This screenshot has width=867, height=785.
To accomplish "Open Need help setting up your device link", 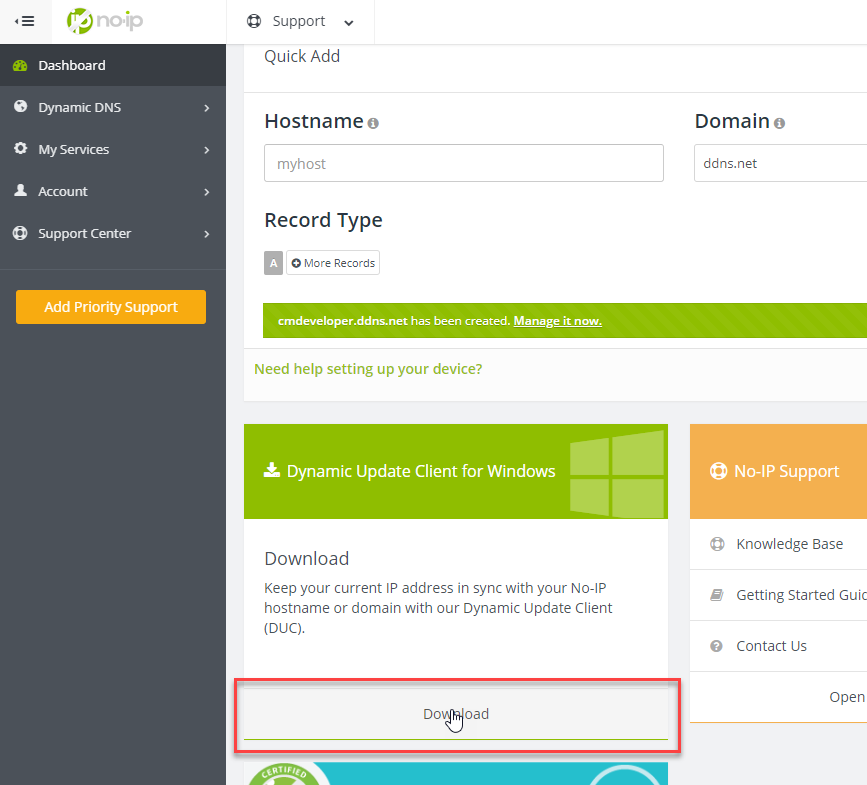I will point(368,369).
